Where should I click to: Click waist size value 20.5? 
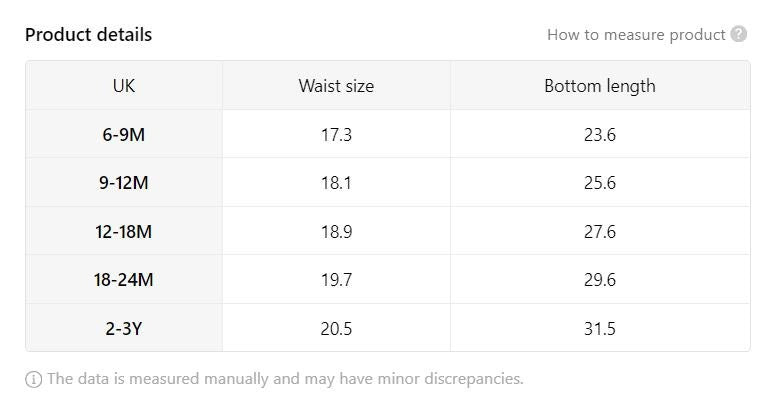coord(336,329)
